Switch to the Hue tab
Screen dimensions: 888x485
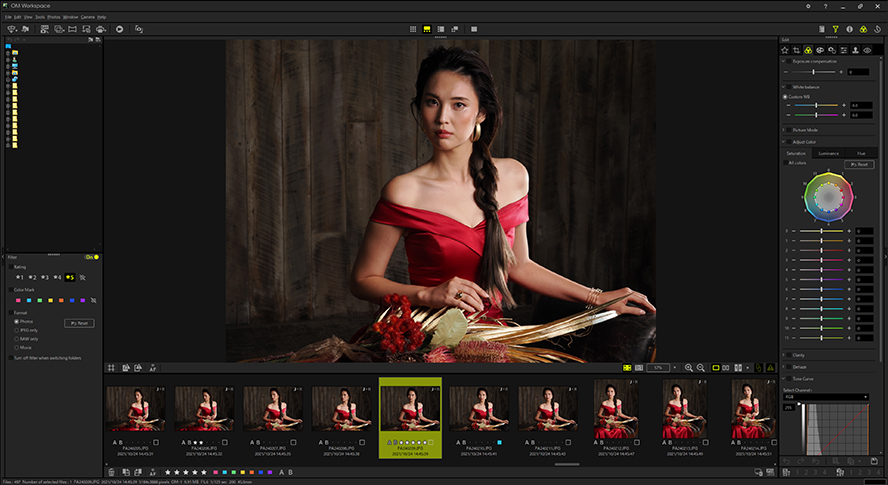pyautogui.click(x=861, y=153)
